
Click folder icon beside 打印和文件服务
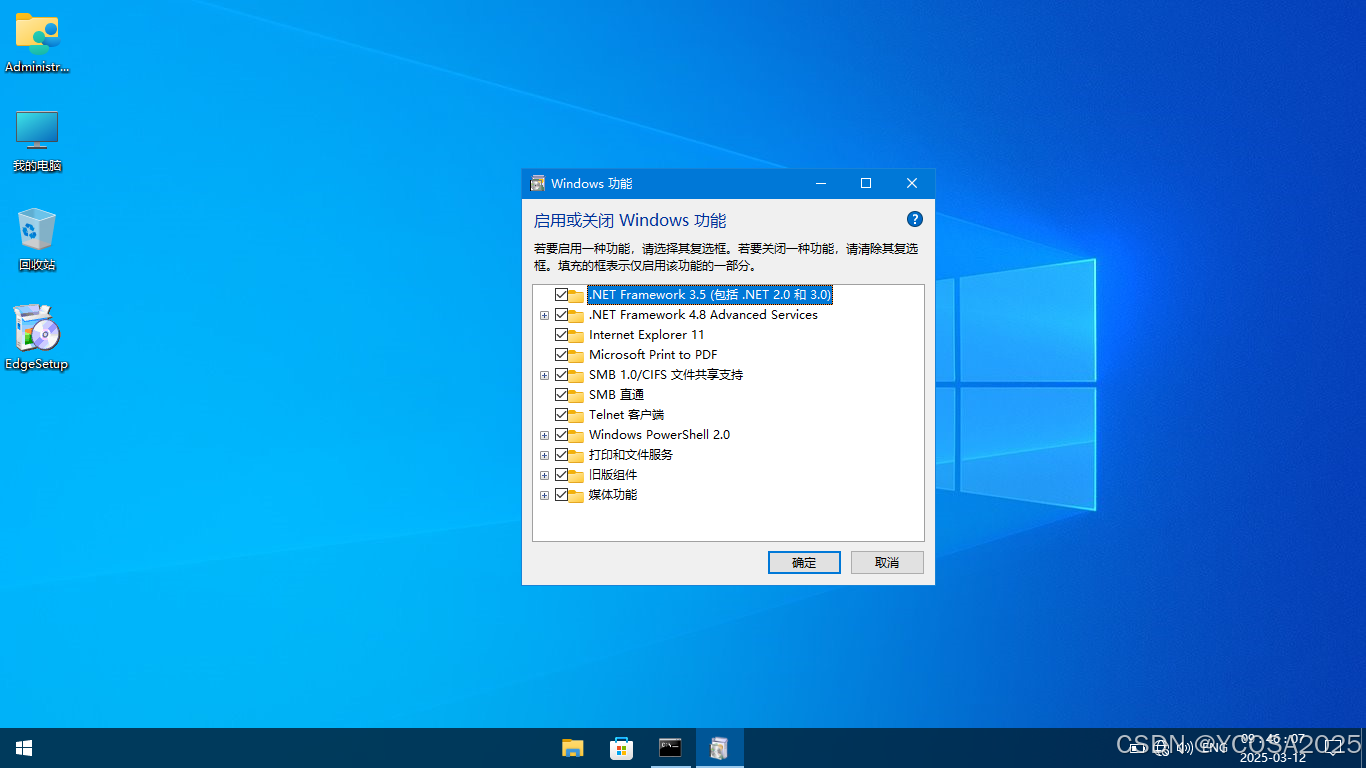577,455
